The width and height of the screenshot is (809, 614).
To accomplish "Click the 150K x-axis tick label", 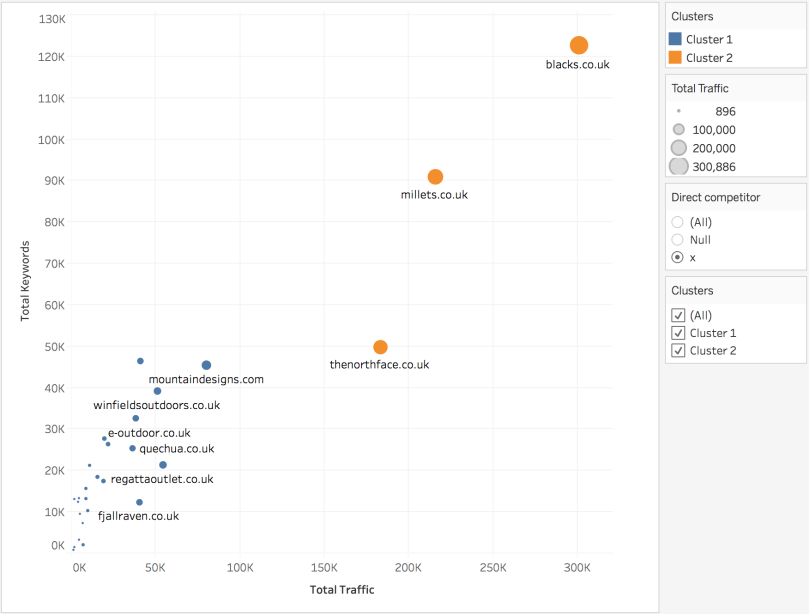I will (x=324, y=568).
